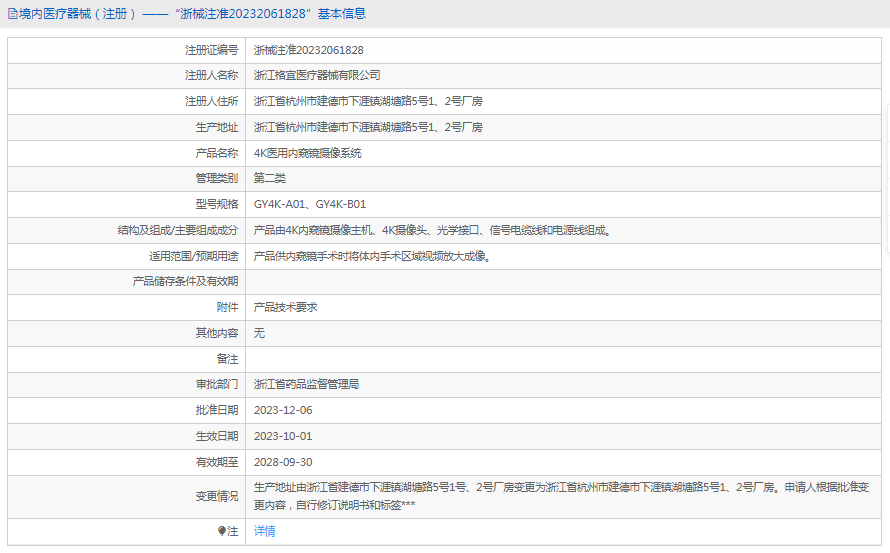The width and height of the screenshot is (890, 553).
Task: Select effective date 2023-10-01
Action: [283, 436]
